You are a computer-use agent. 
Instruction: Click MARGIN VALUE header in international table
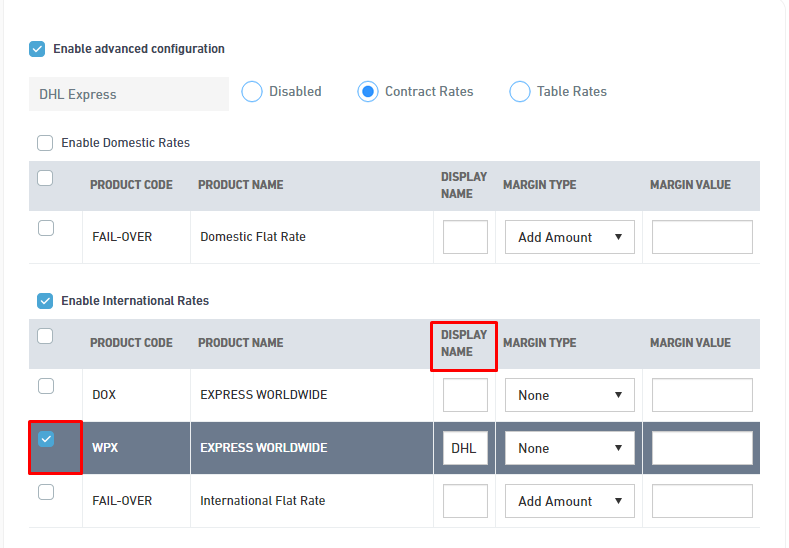click(690, 343)
